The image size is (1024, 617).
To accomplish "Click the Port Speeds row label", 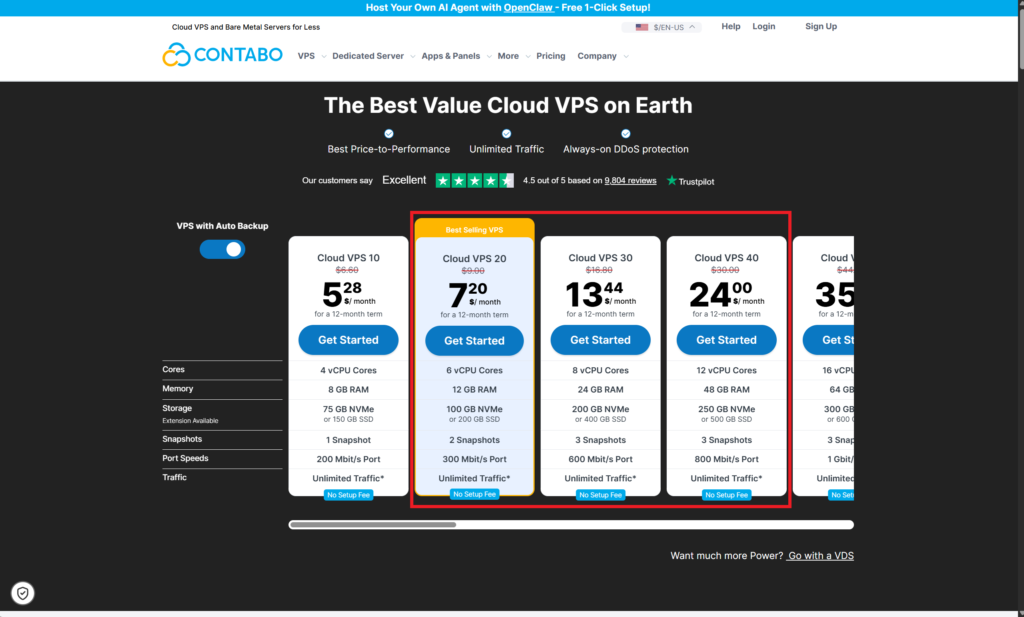I will click(x=185, y=458).
